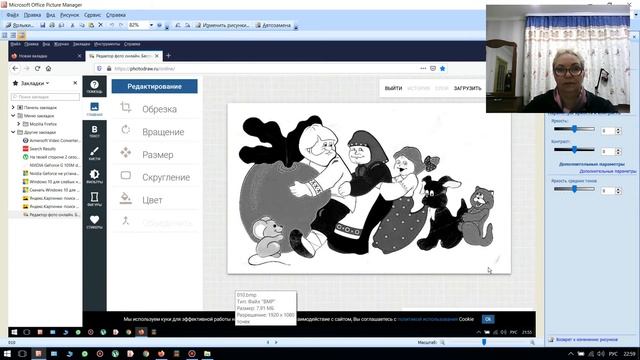Click the Undo arrow icon
Screen dimensions: 640x360
[x=111, y=25]
